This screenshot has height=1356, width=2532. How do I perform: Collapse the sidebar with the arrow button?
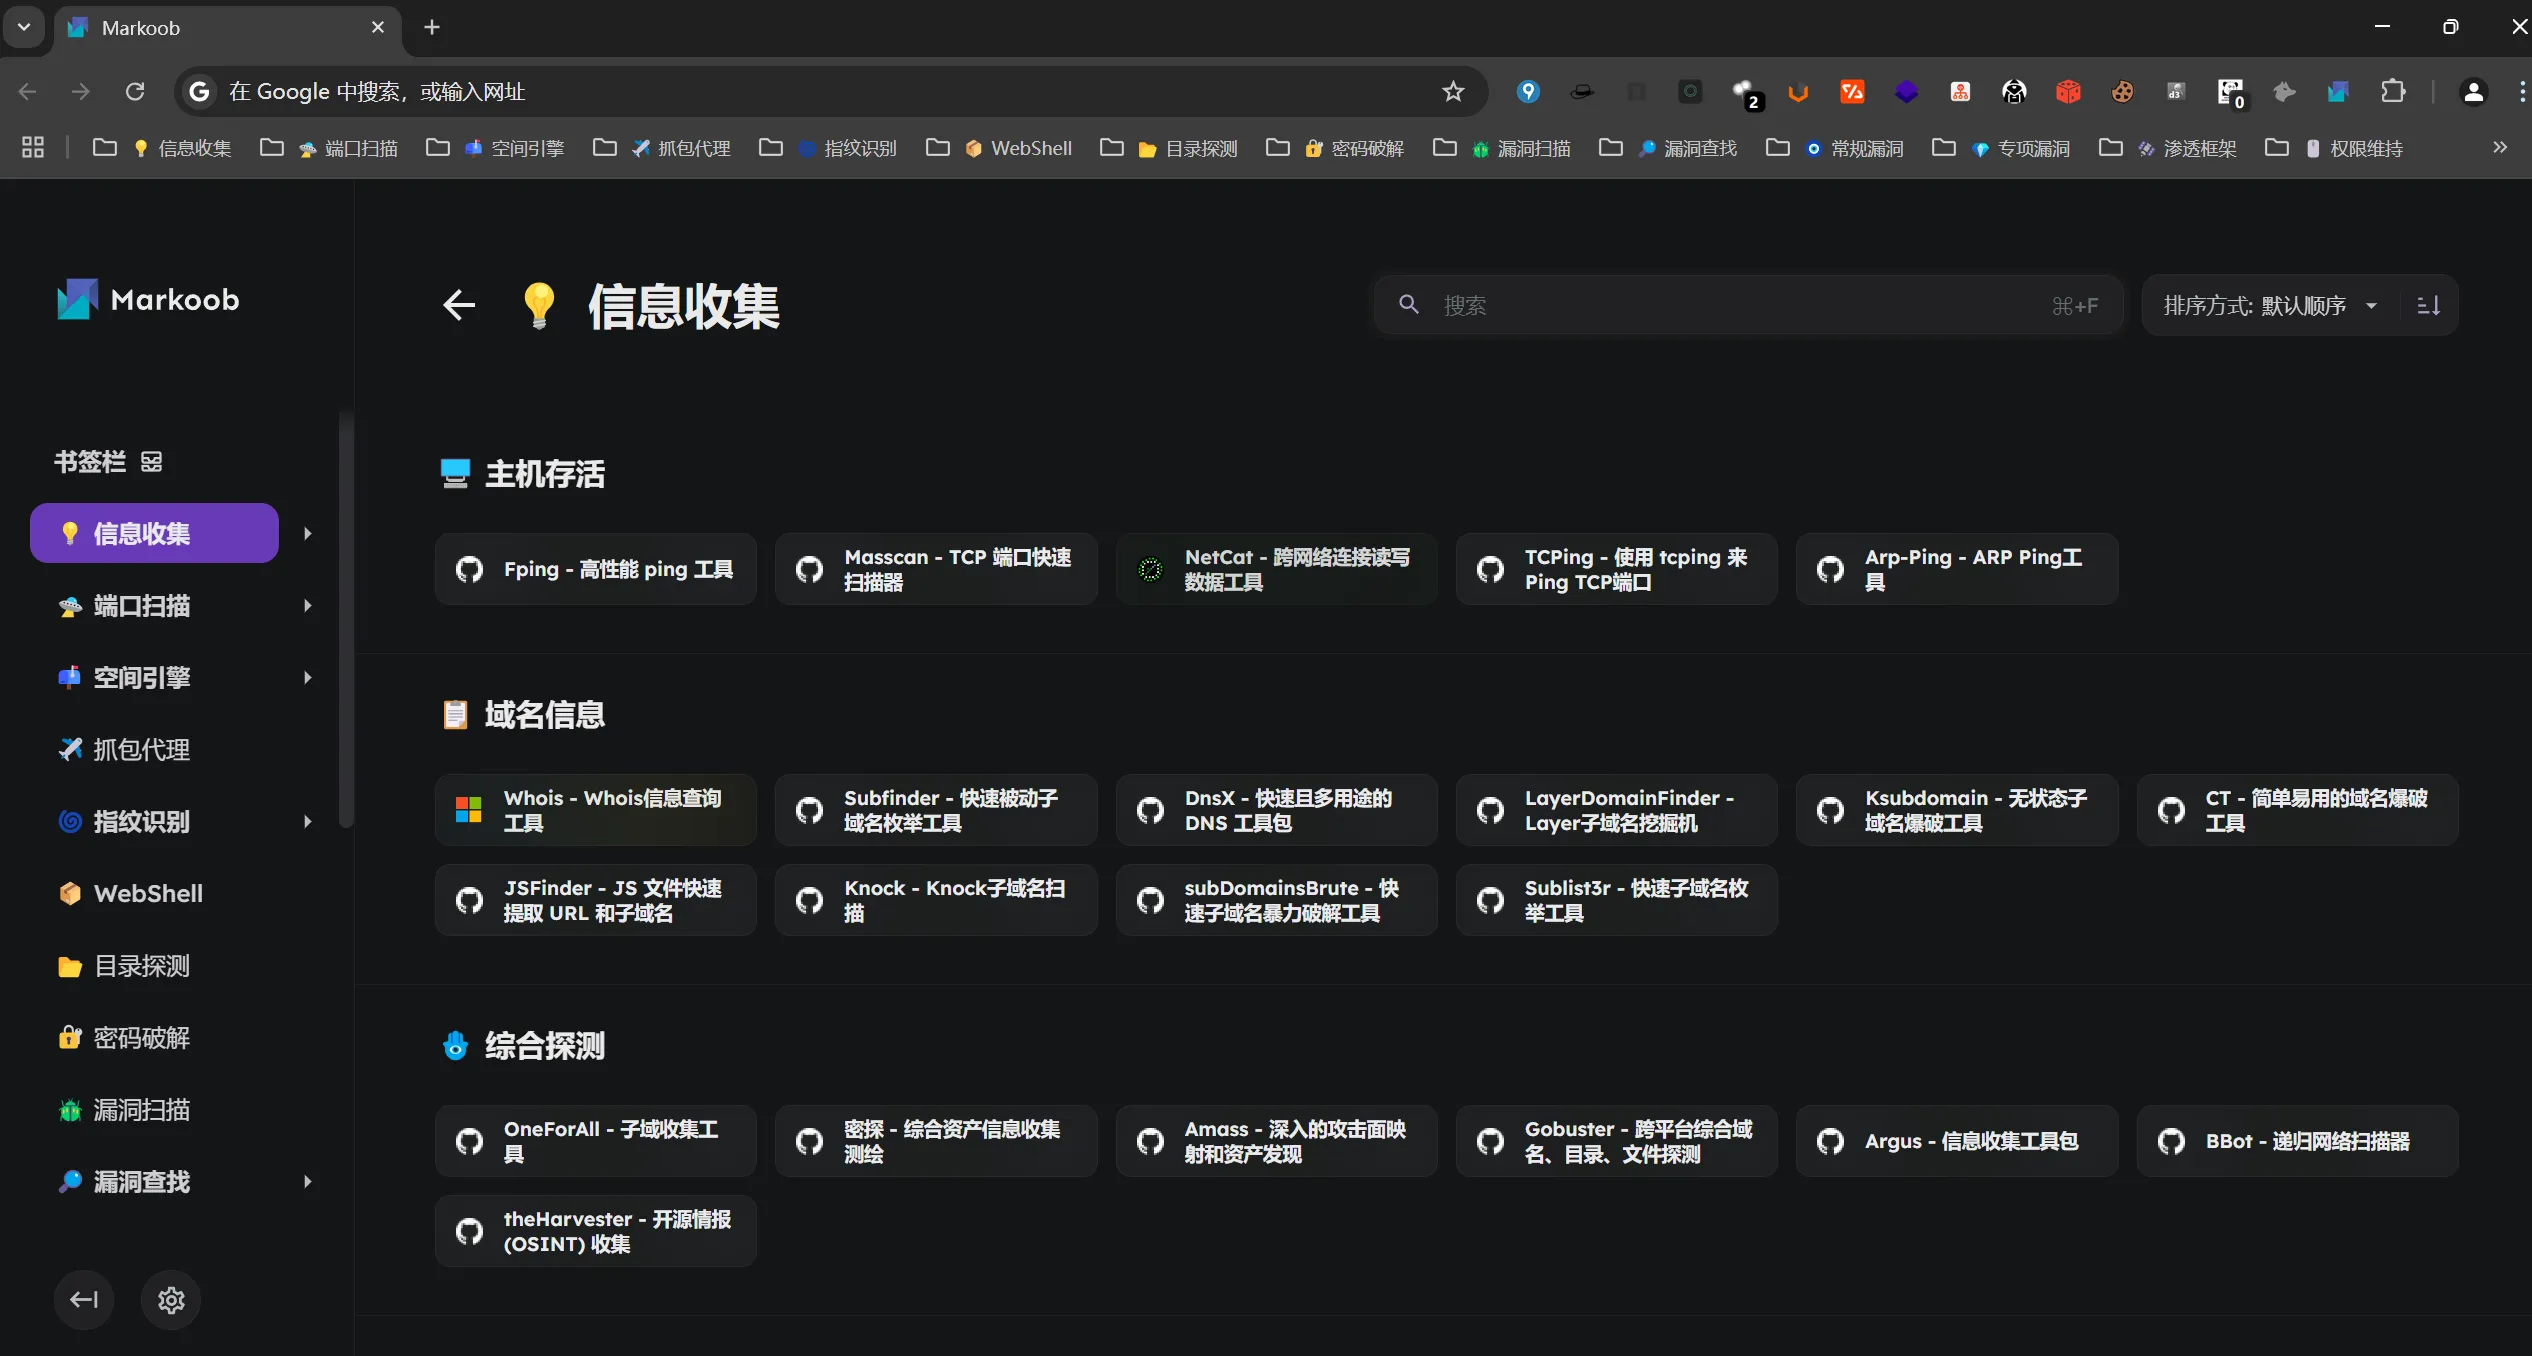(x=84, y=1300)
